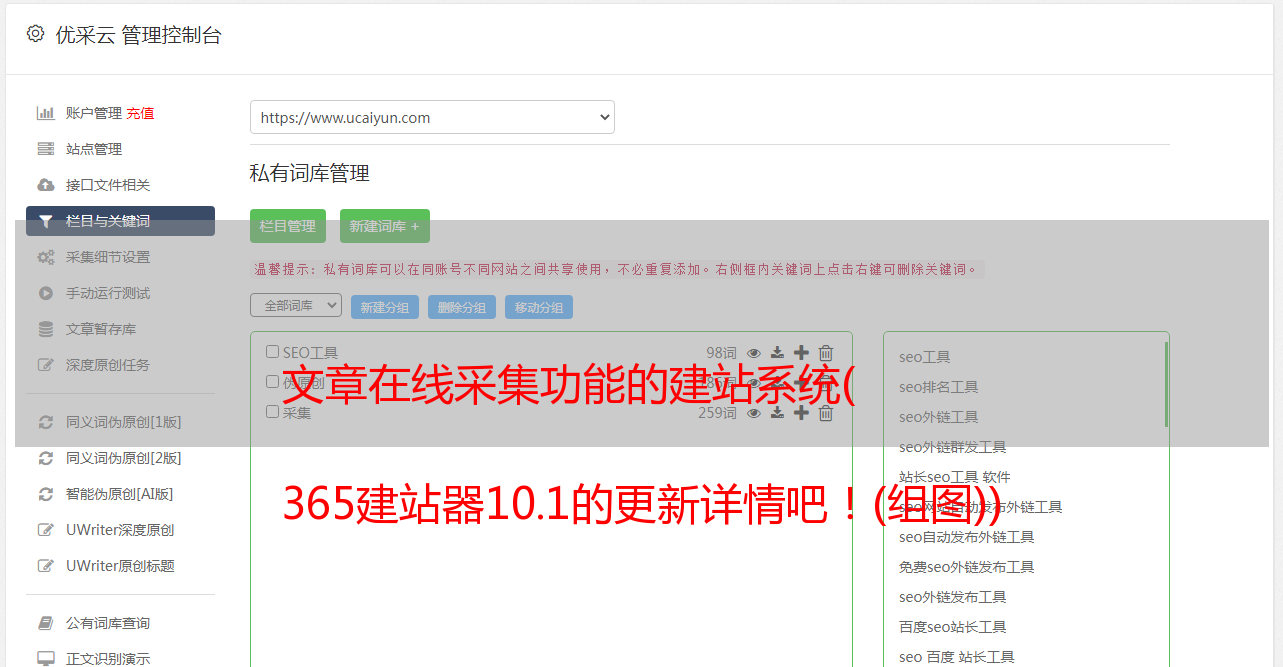
Task: Click the edit icon for 深度原创任务
Action: click(45, 365)
